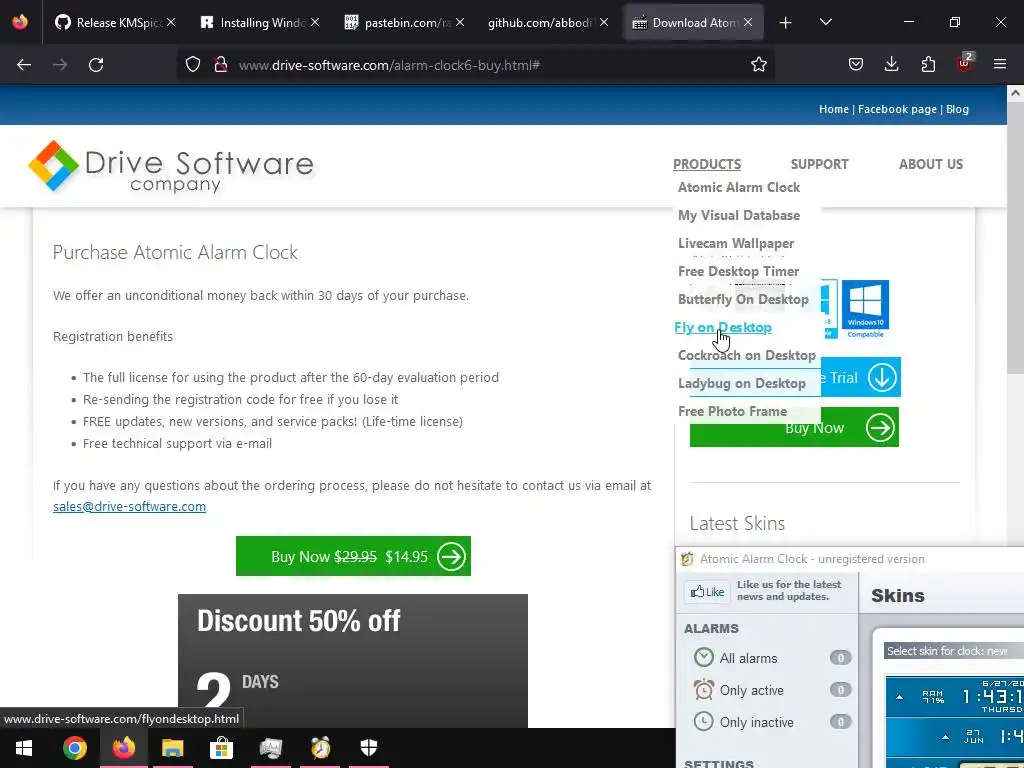Click the sidebar green Buy Now button
Viewport: 1024px width, 768px height.
pos(794,428)
